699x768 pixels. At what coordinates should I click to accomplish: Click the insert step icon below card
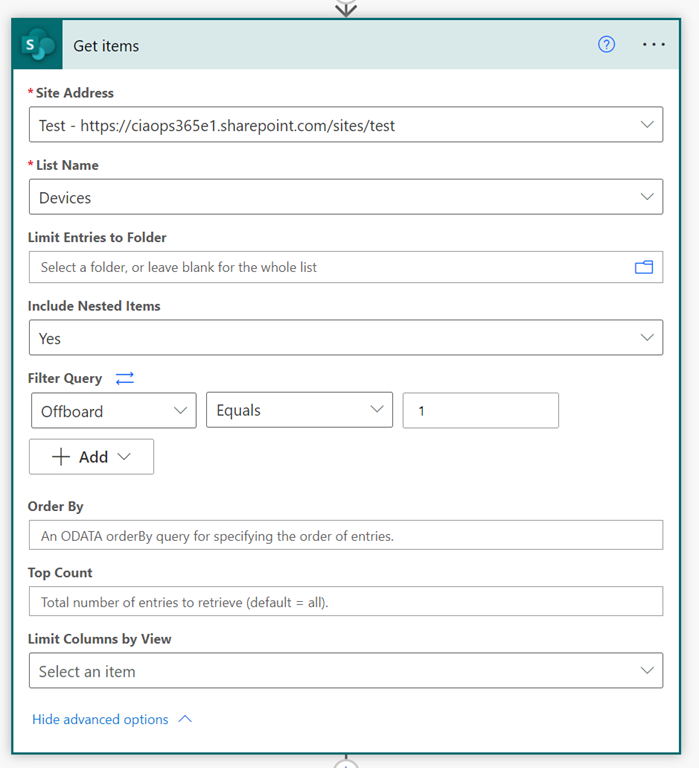point(346,762)
